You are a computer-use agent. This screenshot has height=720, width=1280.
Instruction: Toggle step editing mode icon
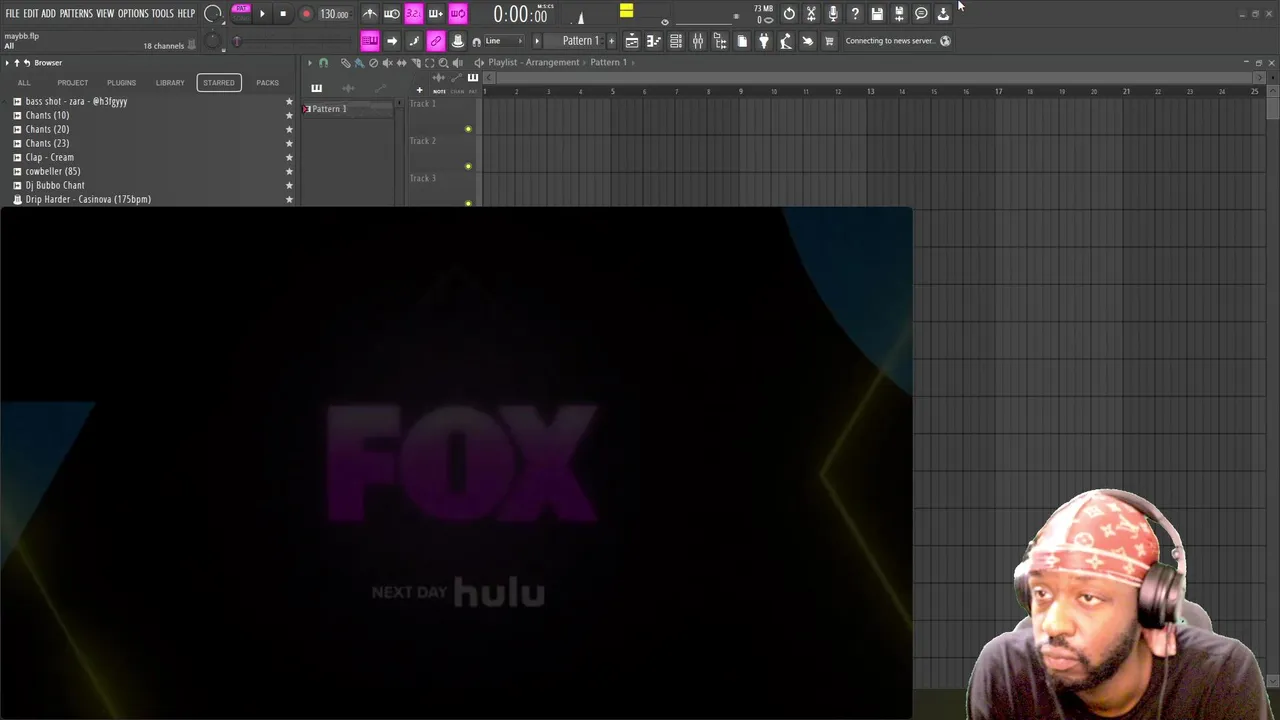413,41
